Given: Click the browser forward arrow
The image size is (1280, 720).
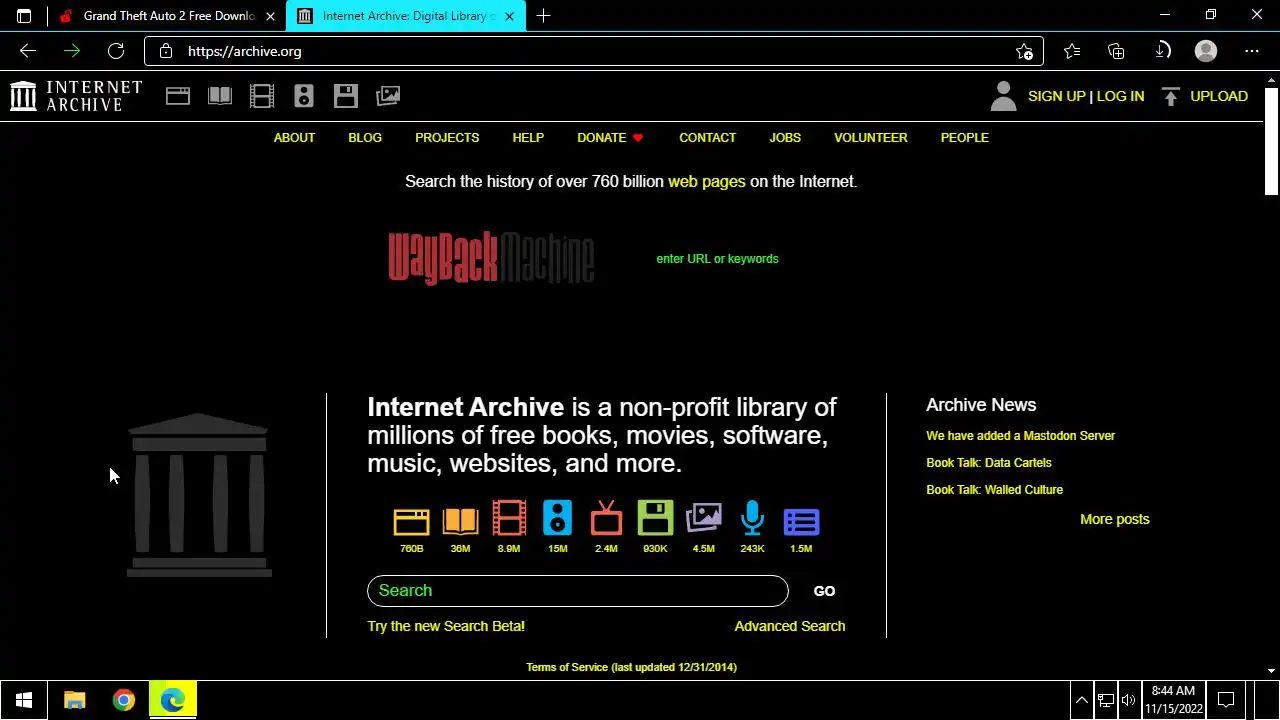Looking at the screenshot, I should coord(72,51).
